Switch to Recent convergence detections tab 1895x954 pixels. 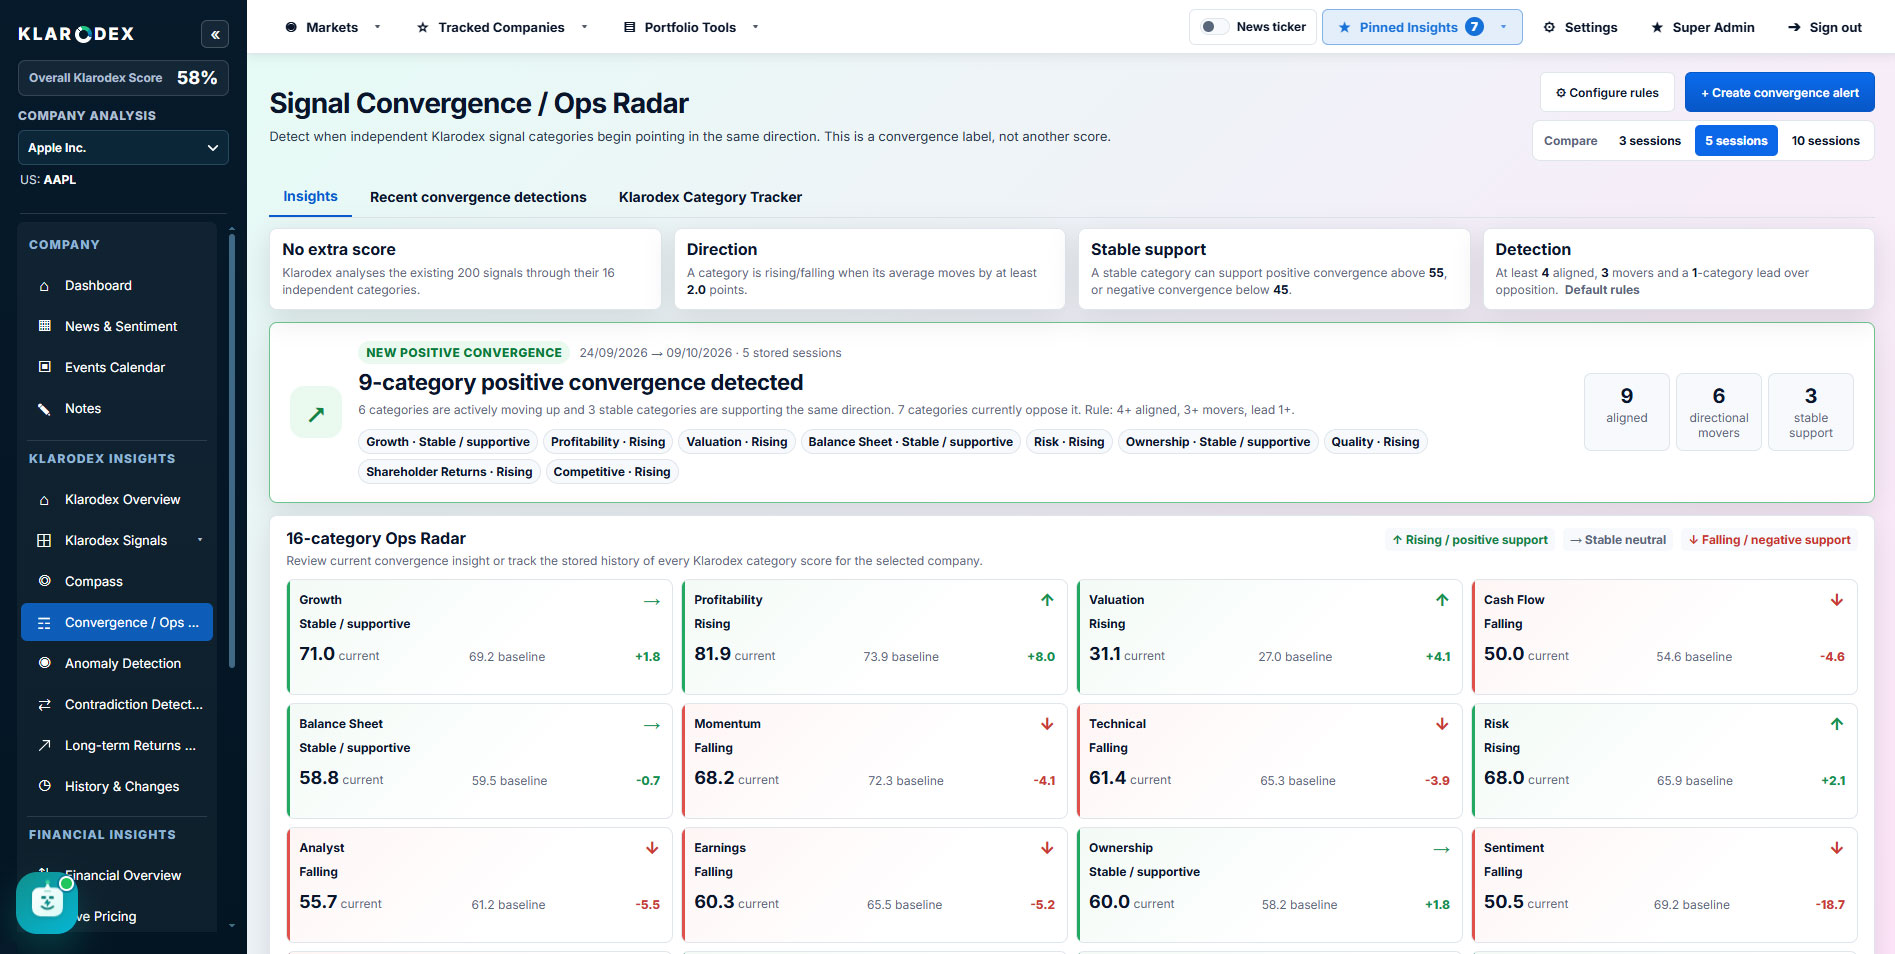(x=478, y=197)
